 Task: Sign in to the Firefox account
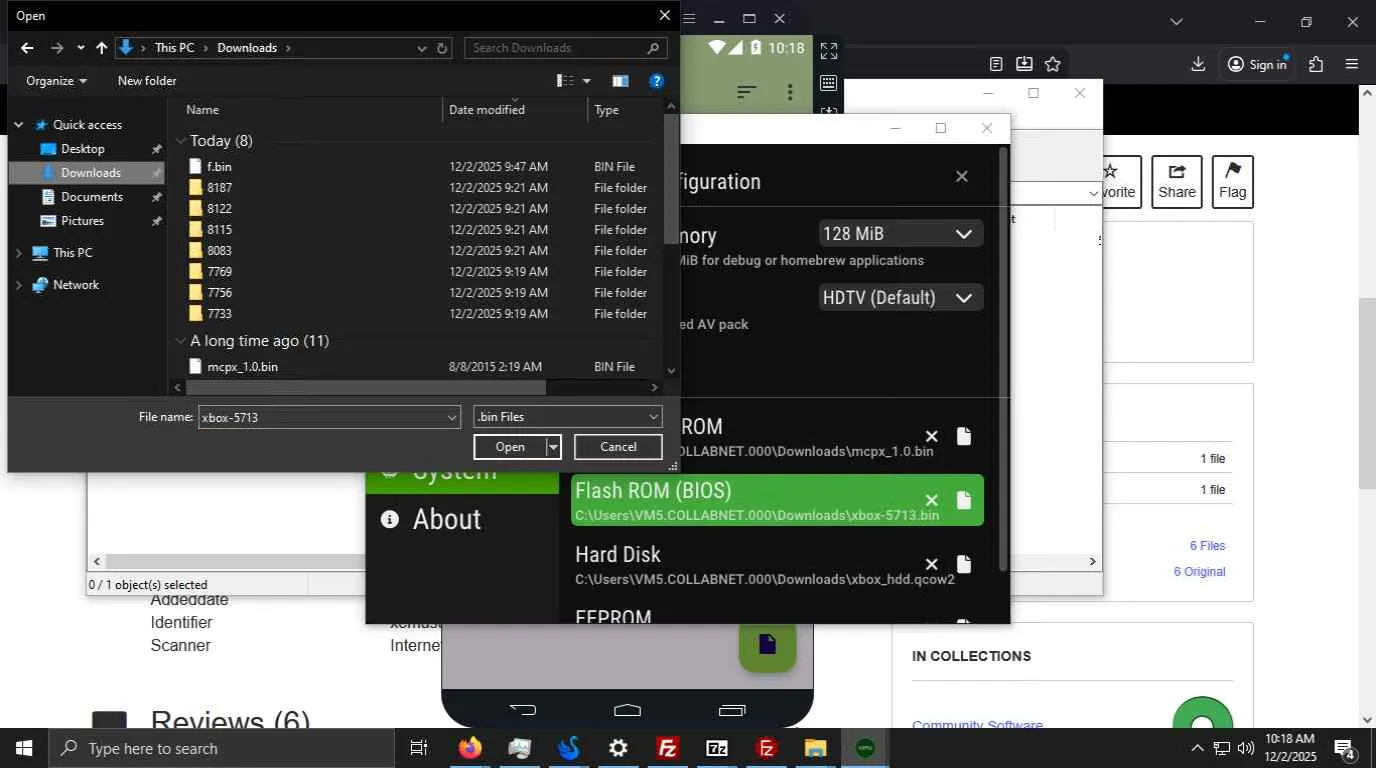[x=1257, y=64]
